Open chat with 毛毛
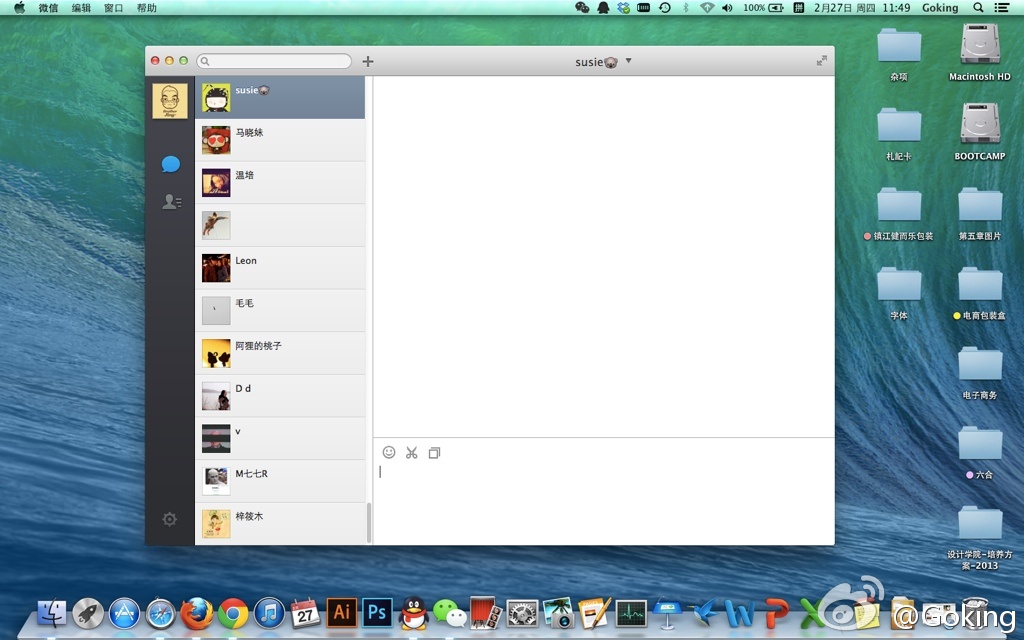1024x640 pixels. tap(280, 310)
